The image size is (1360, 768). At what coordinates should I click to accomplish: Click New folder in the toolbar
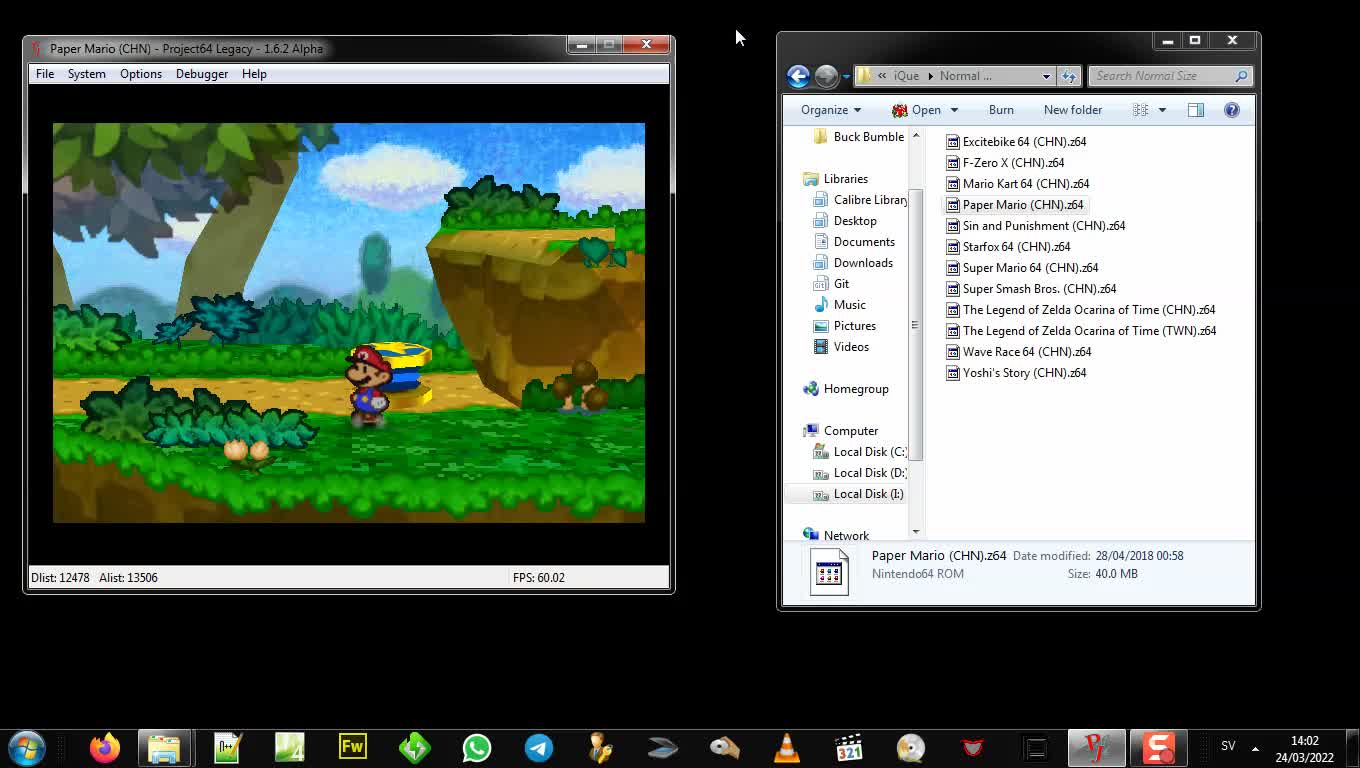pyautogui.click(x=1073, y=110)
